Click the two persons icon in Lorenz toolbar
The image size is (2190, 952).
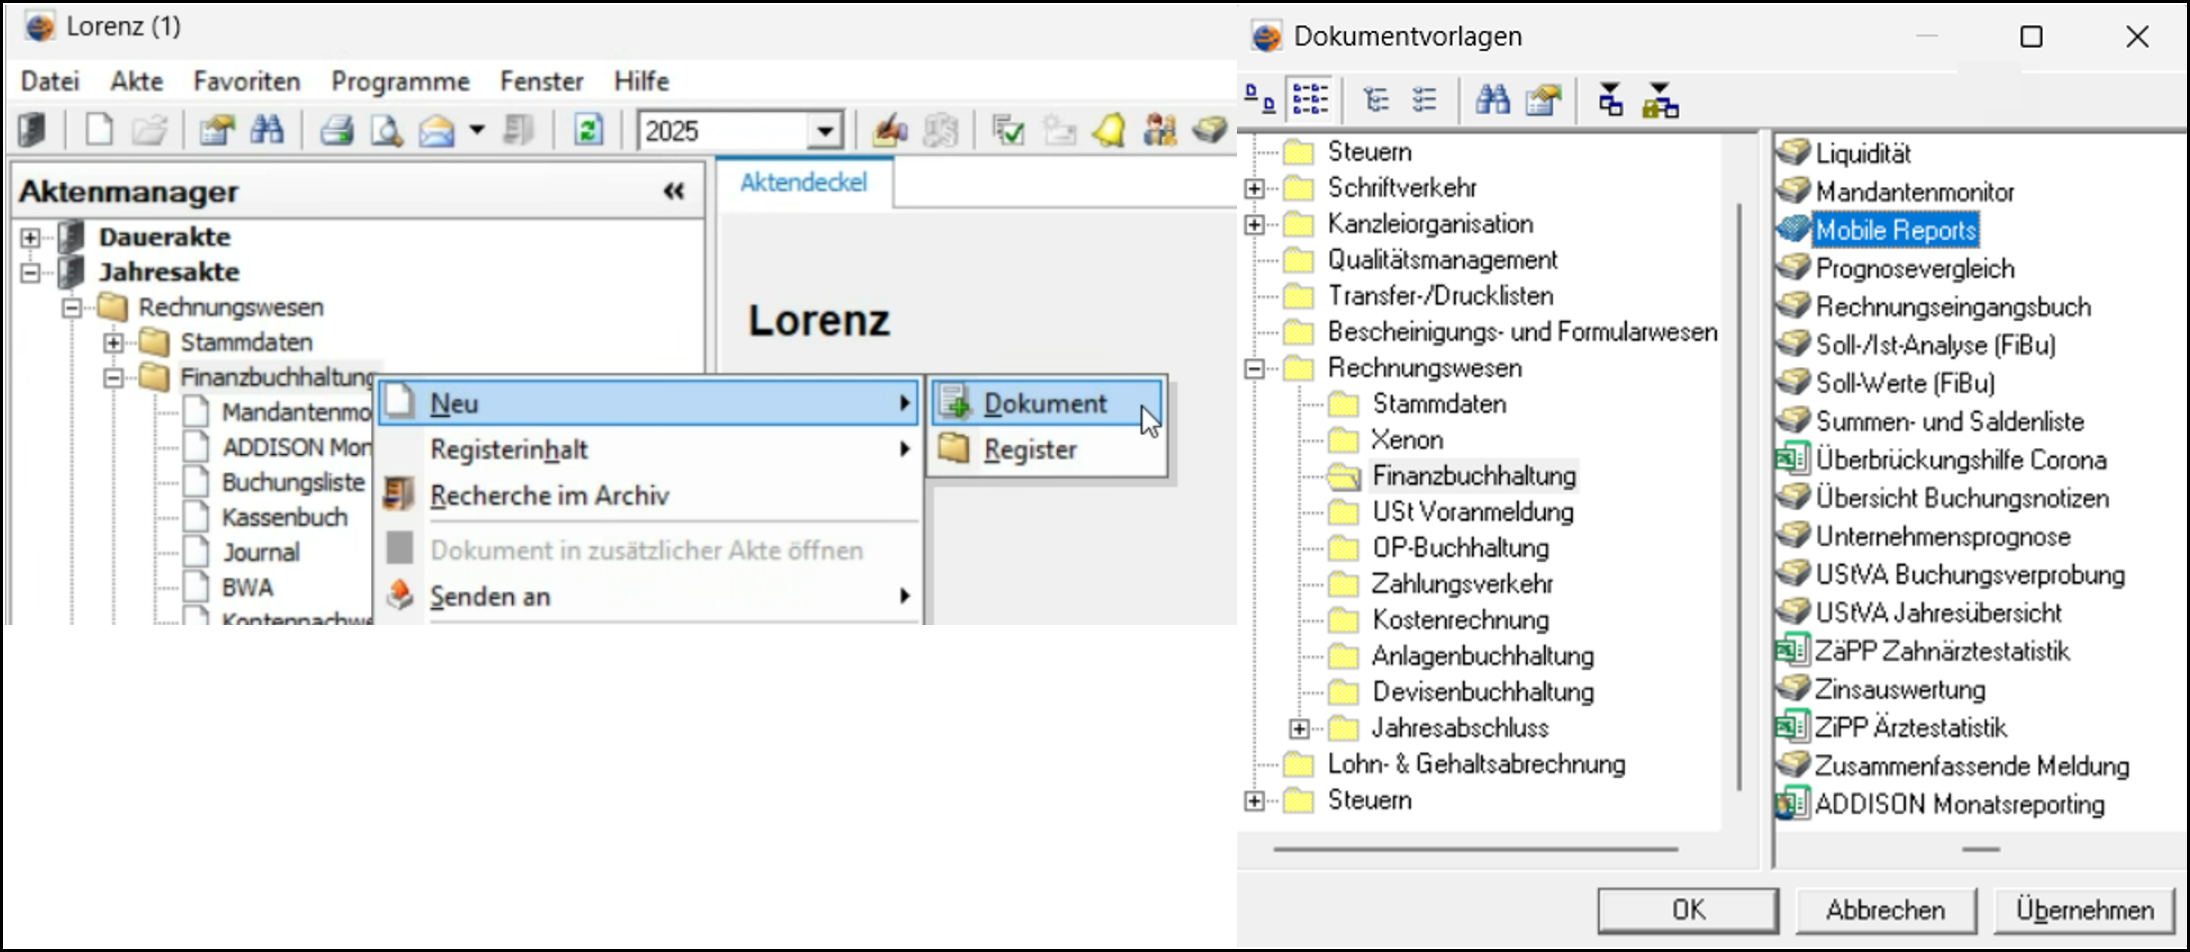[1160, 130]
